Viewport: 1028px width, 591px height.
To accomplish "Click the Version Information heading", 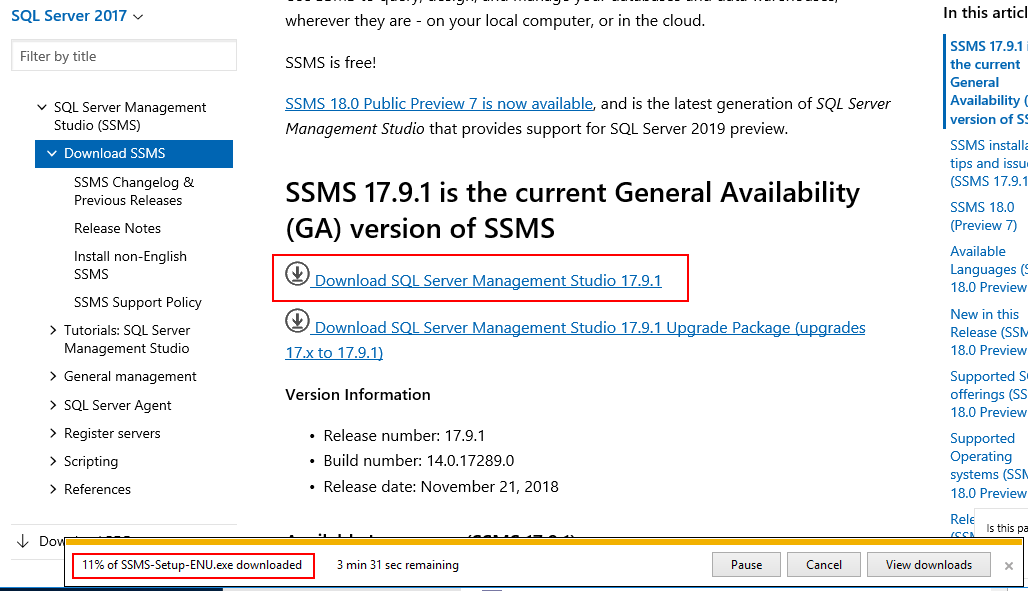I will [358, 395].
